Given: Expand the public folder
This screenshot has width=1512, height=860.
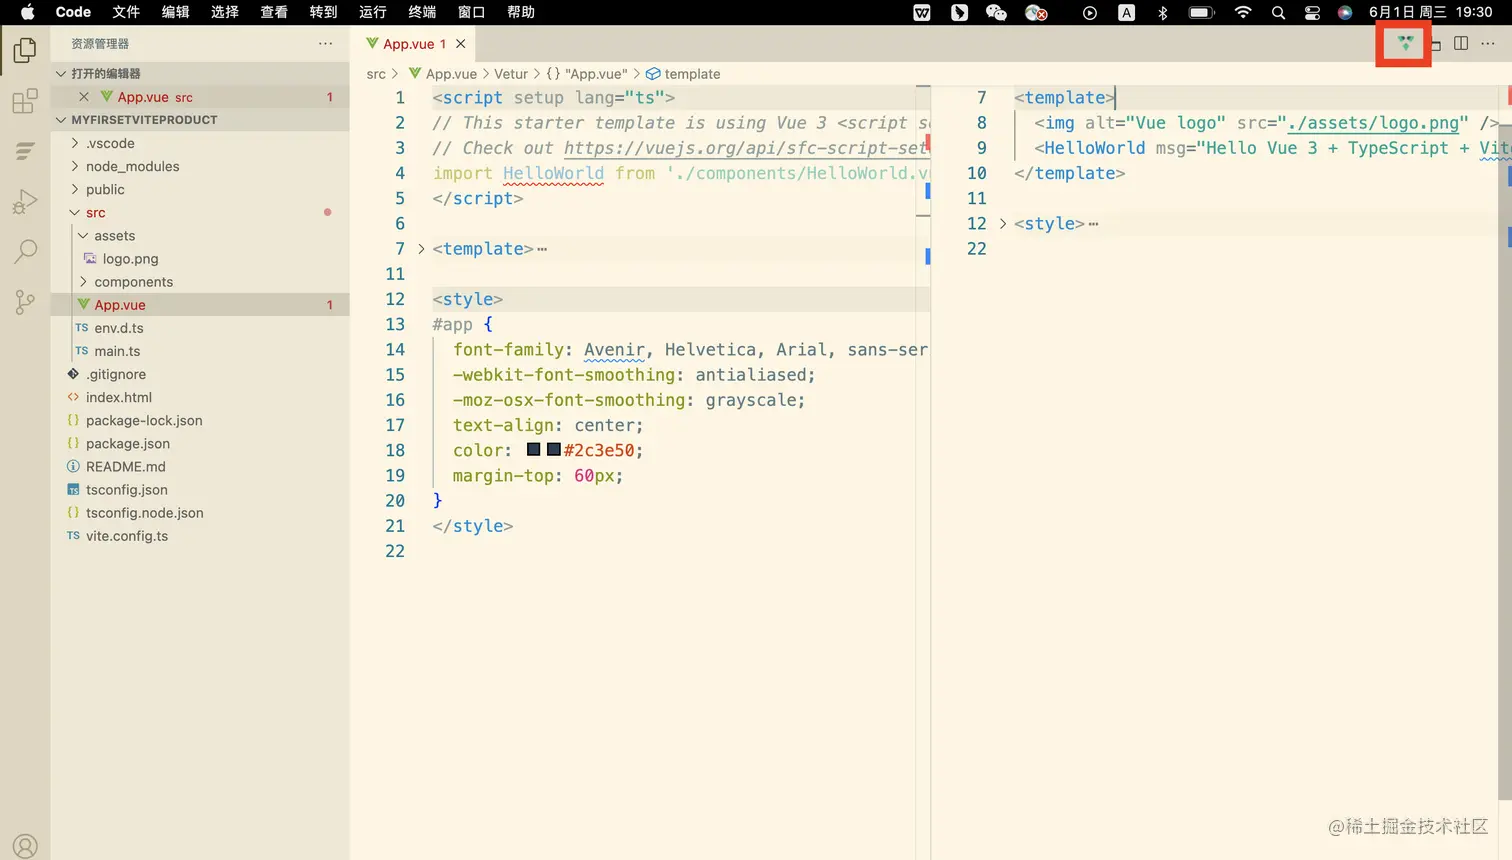Looking at the screenshot, I should tap(75, 189).
